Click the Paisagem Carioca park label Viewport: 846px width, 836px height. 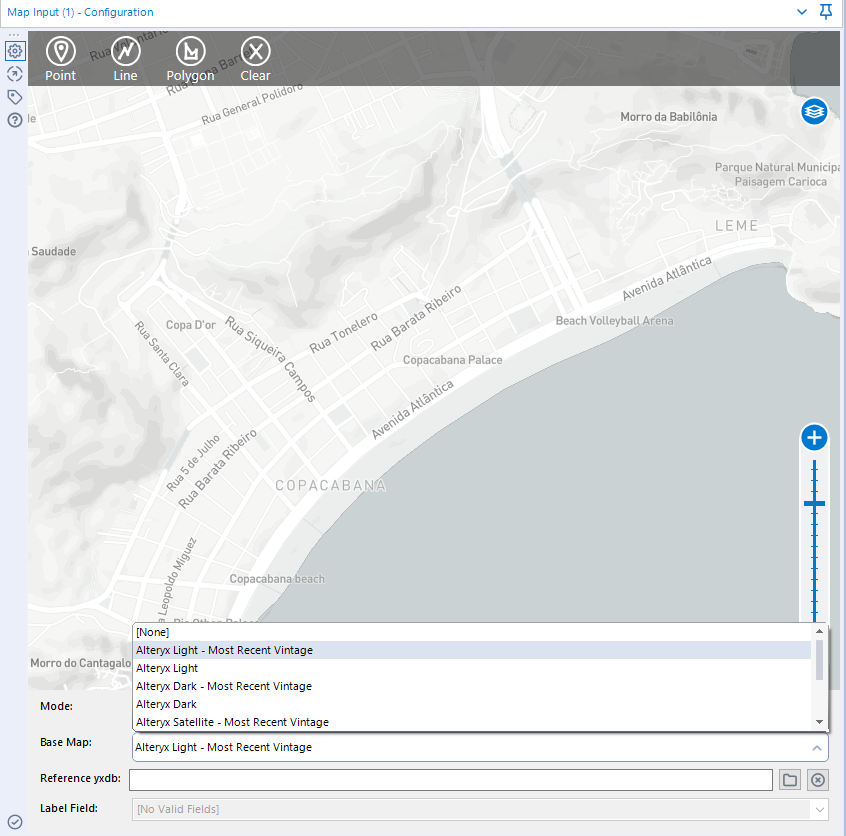tap(780, 181)
